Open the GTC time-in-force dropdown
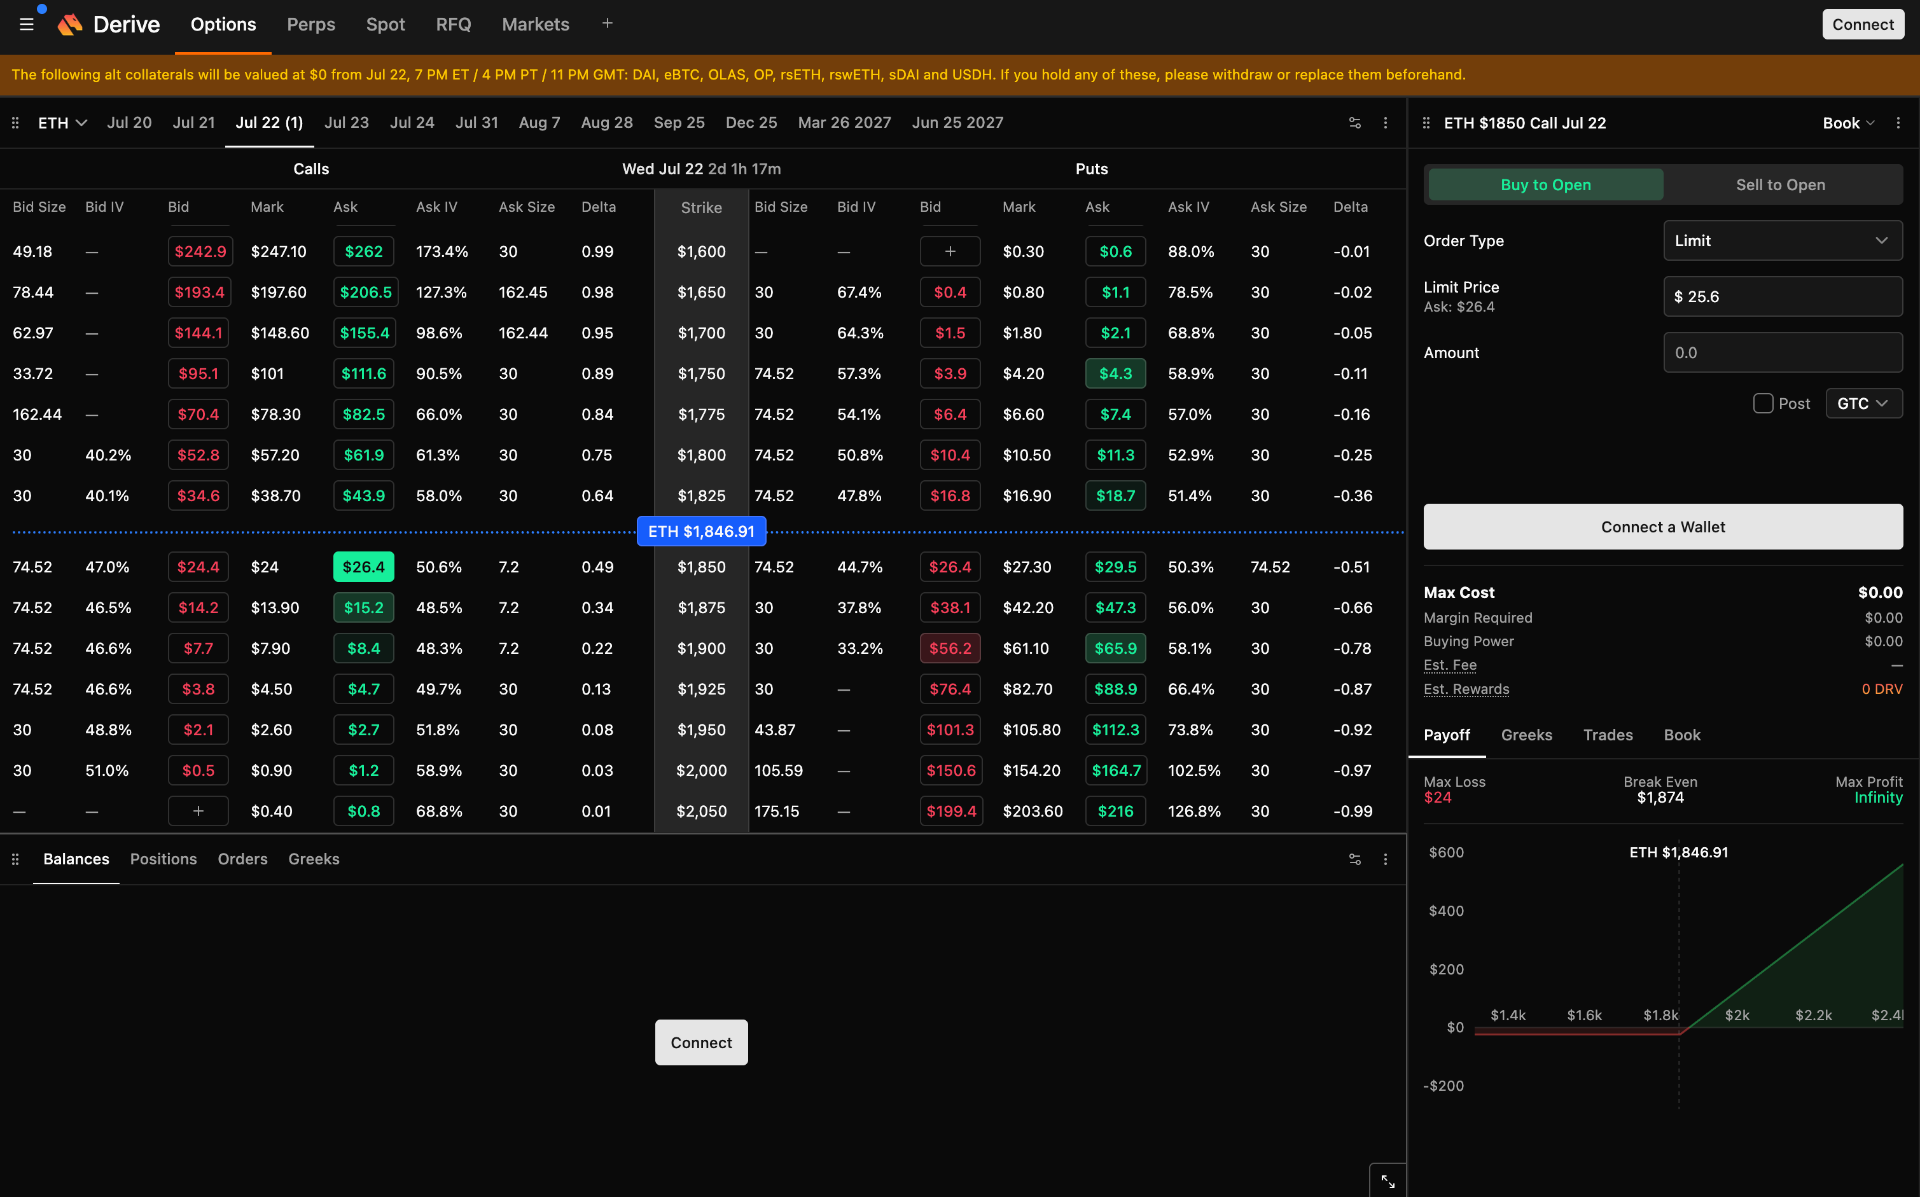This screenshot has width=1920, height=1197. coord(1863,403)
